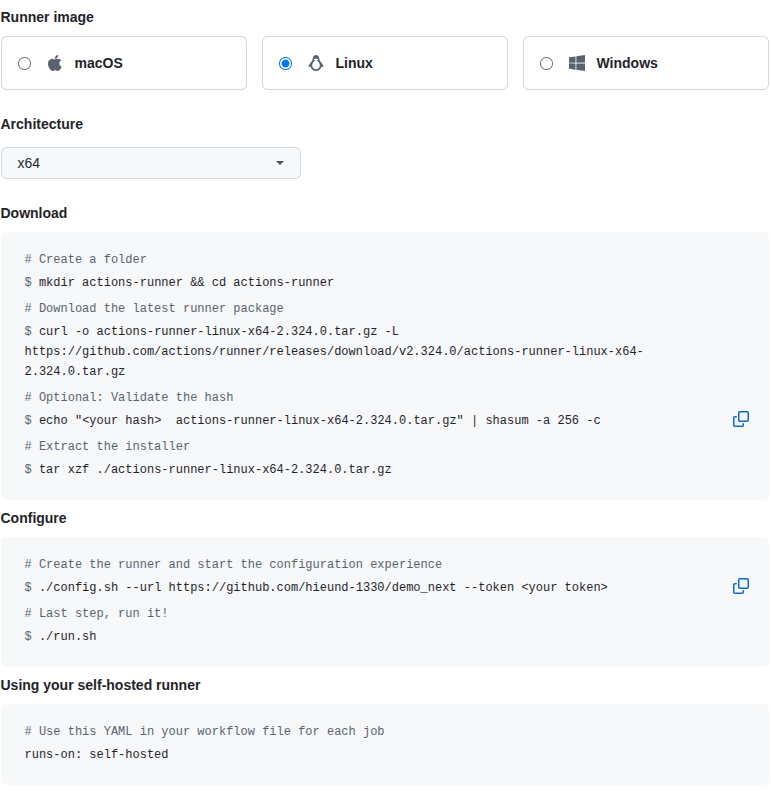Viewport: 771px width, 791px height.
Task: Click the Windows logo icon
Action: click(x=577, y=63)
